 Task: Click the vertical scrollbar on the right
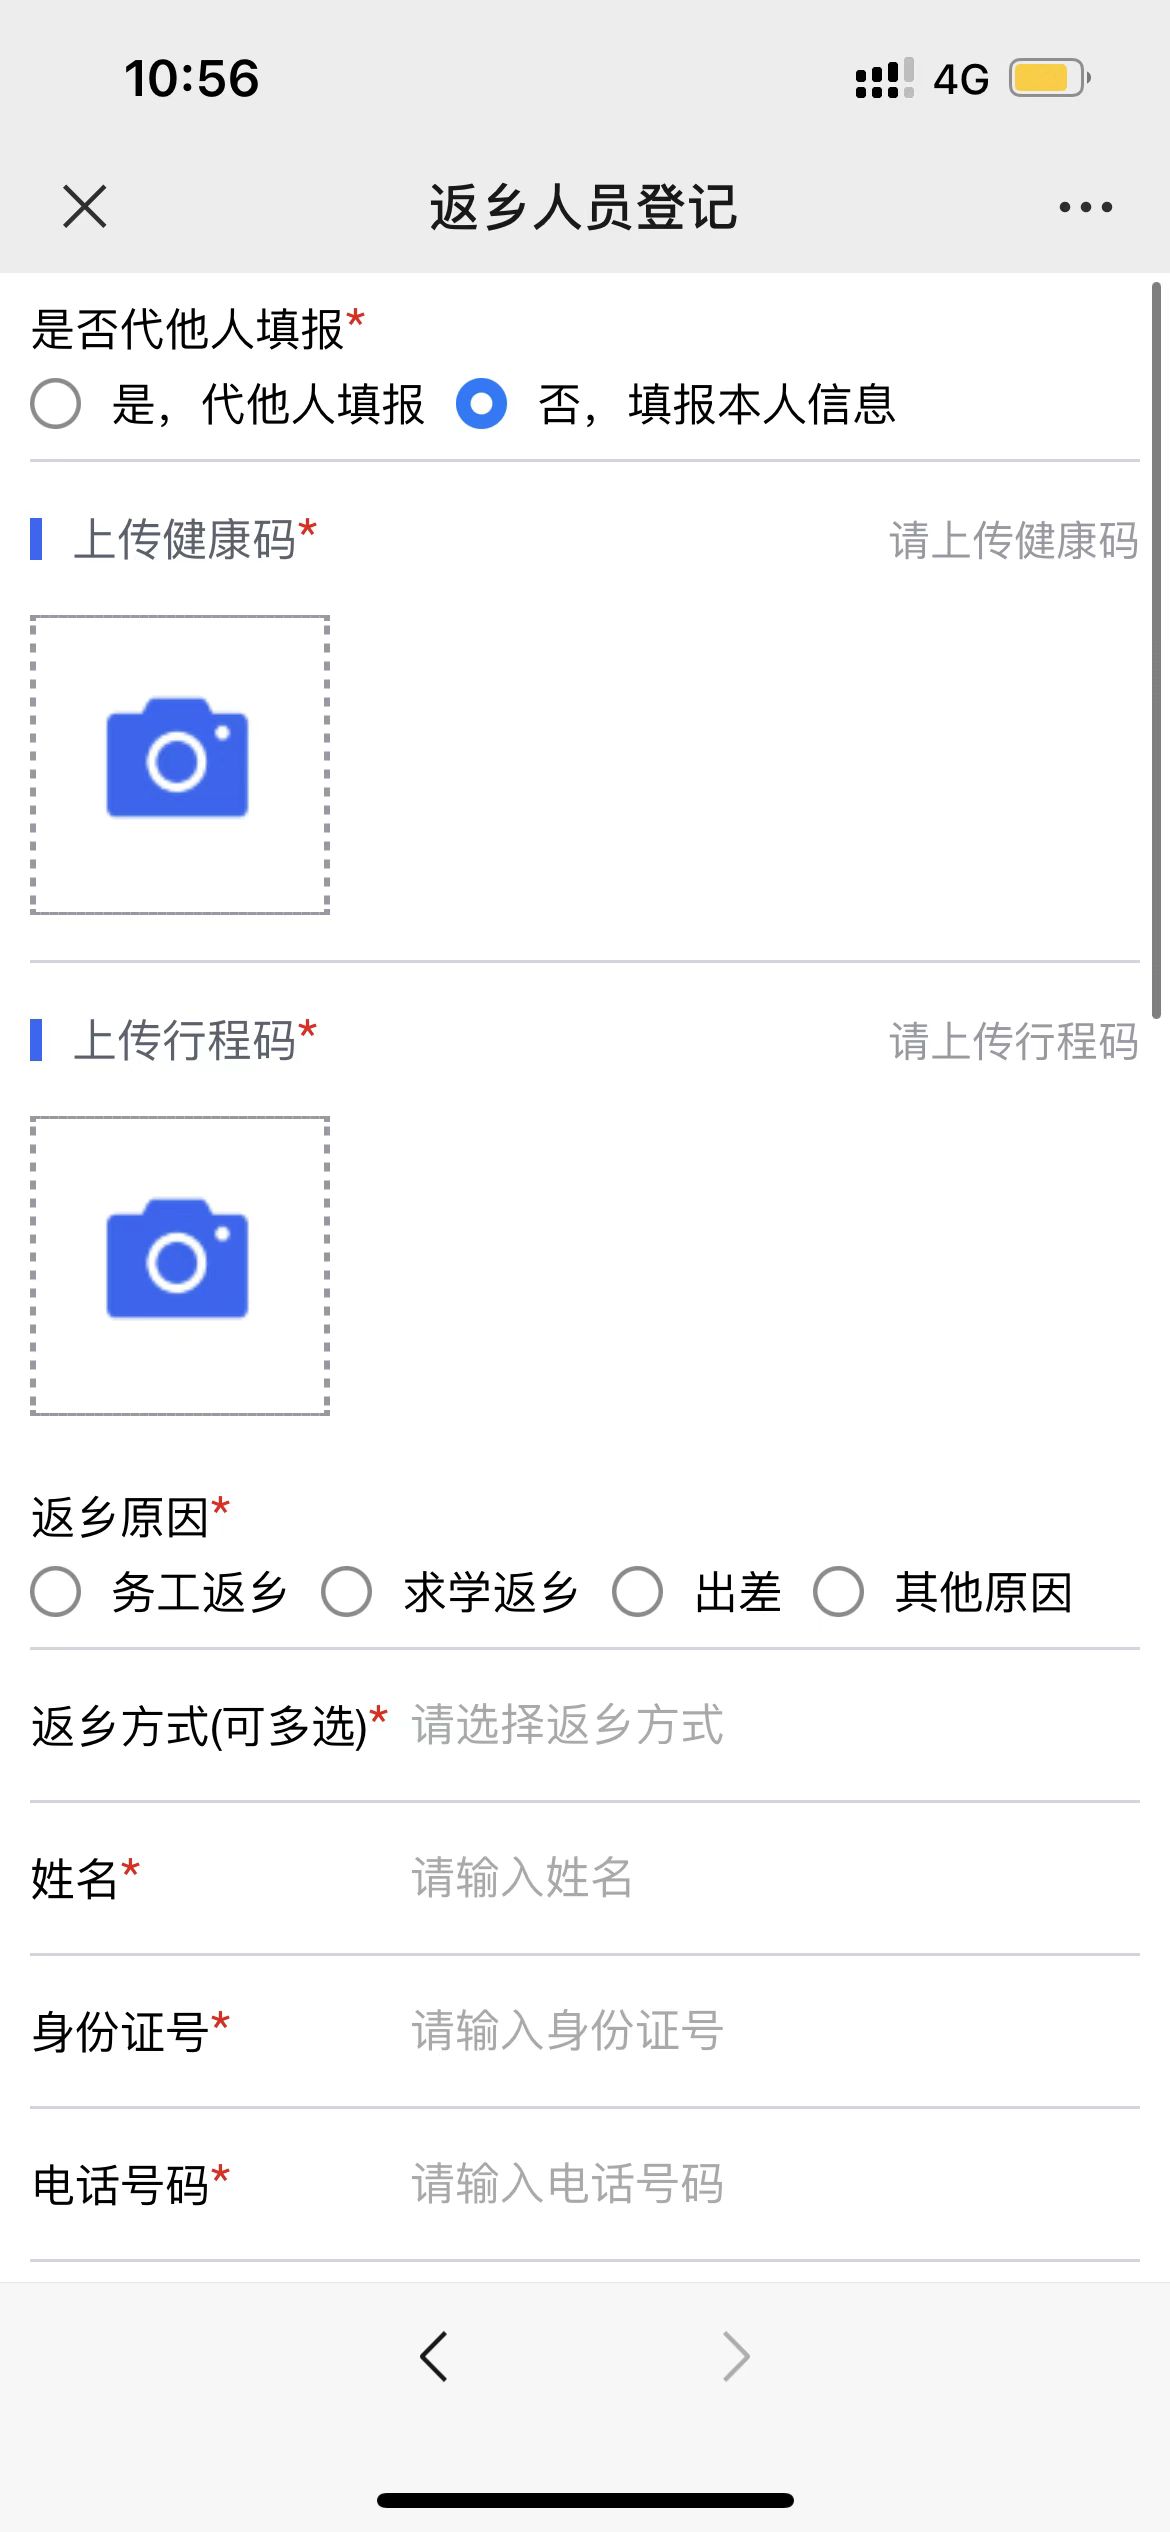pos(1157,650)
